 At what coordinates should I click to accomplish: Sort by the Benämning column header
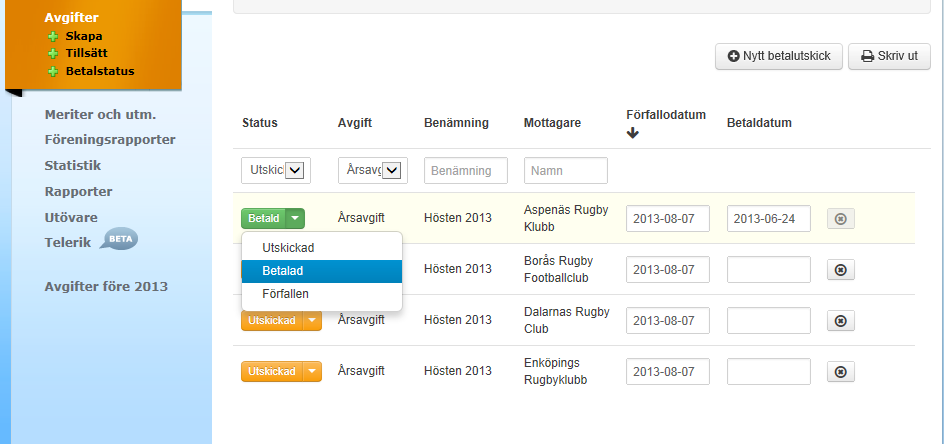click(x=456, y=123)
